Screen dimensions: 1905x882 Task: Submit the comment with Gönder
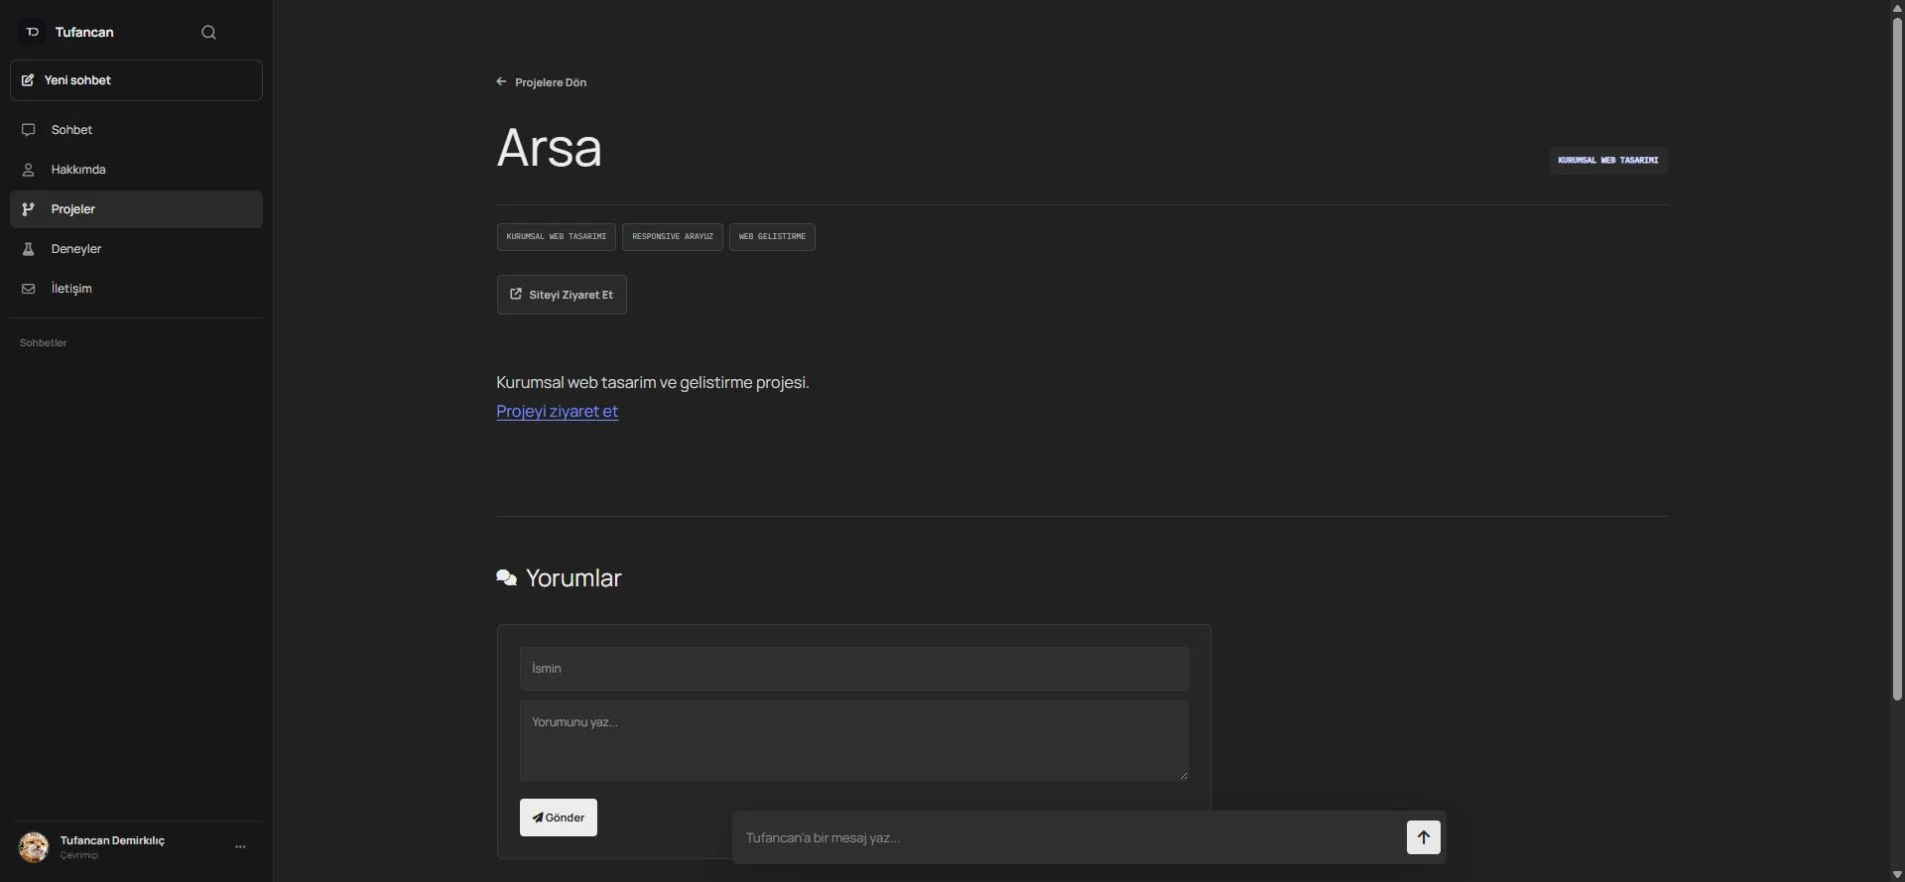[x=558, y=818]
